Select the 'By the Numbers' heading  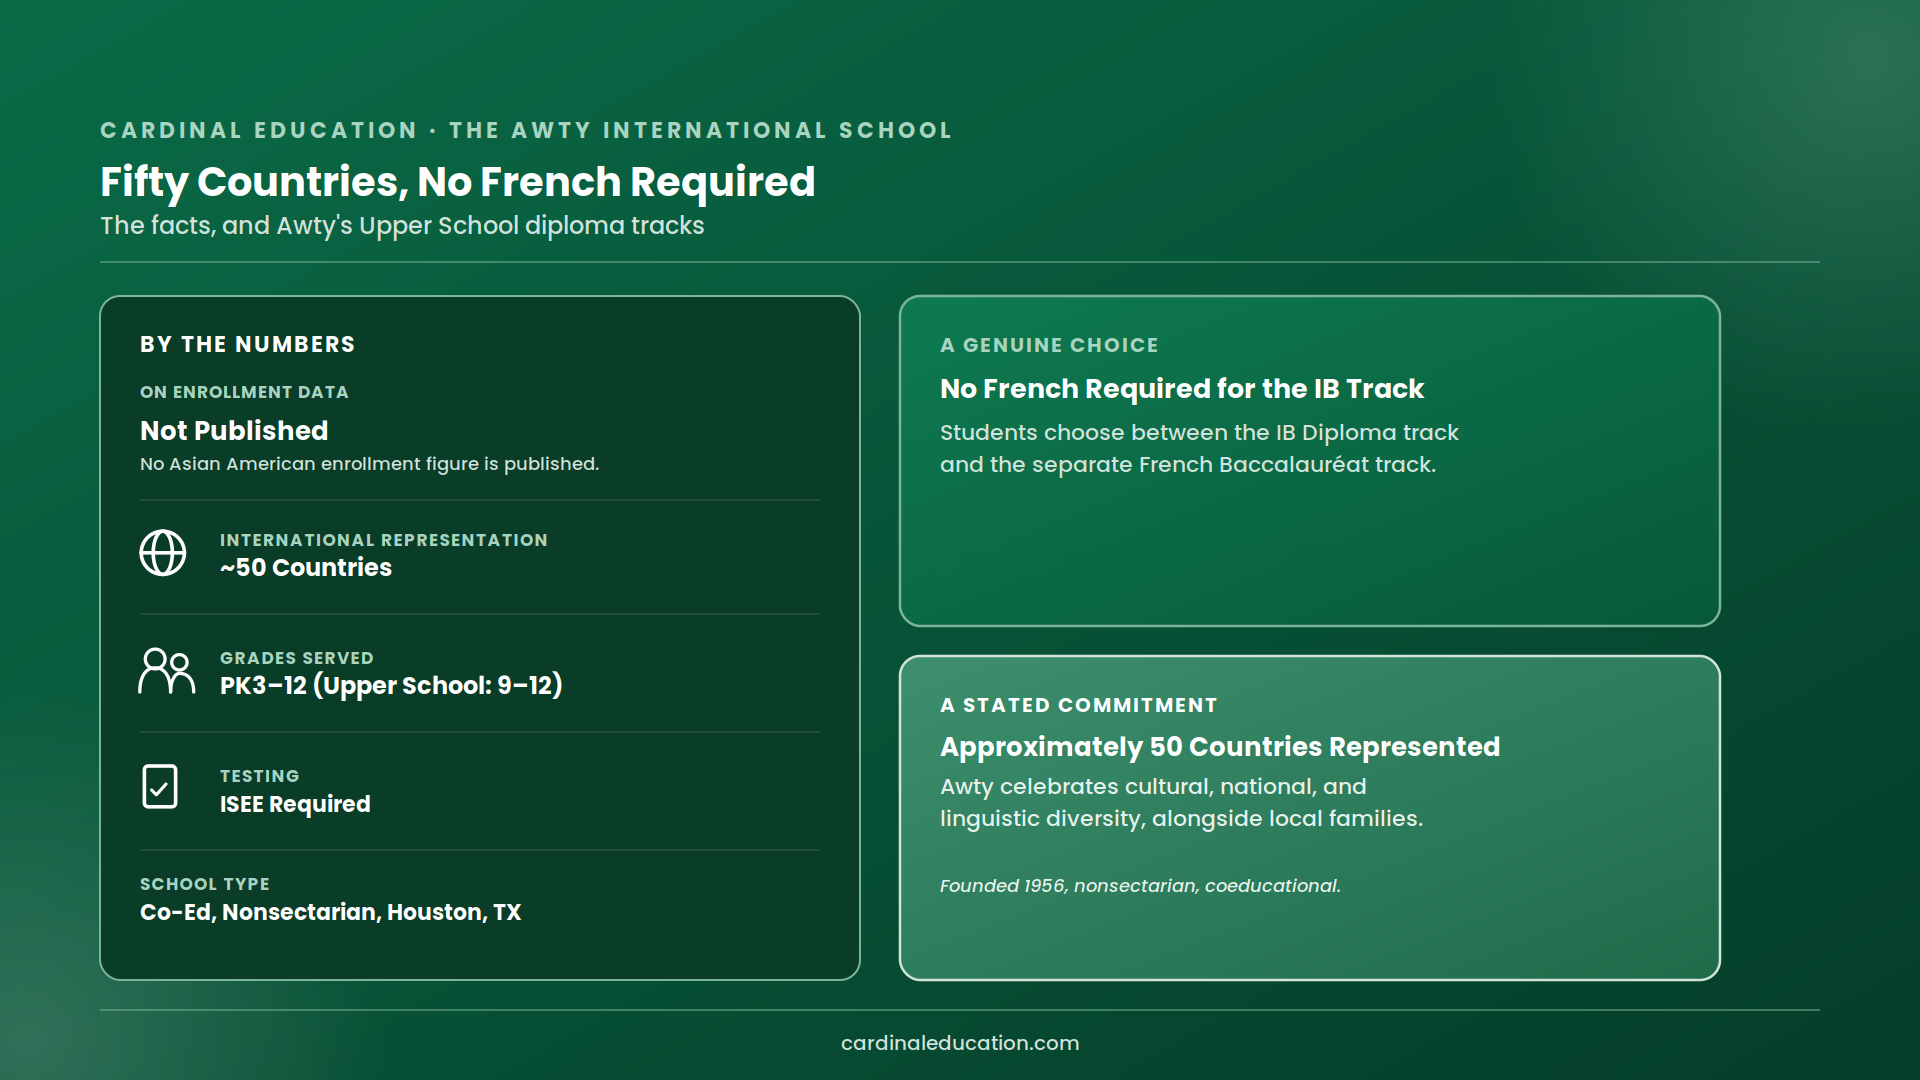[248, 344]
